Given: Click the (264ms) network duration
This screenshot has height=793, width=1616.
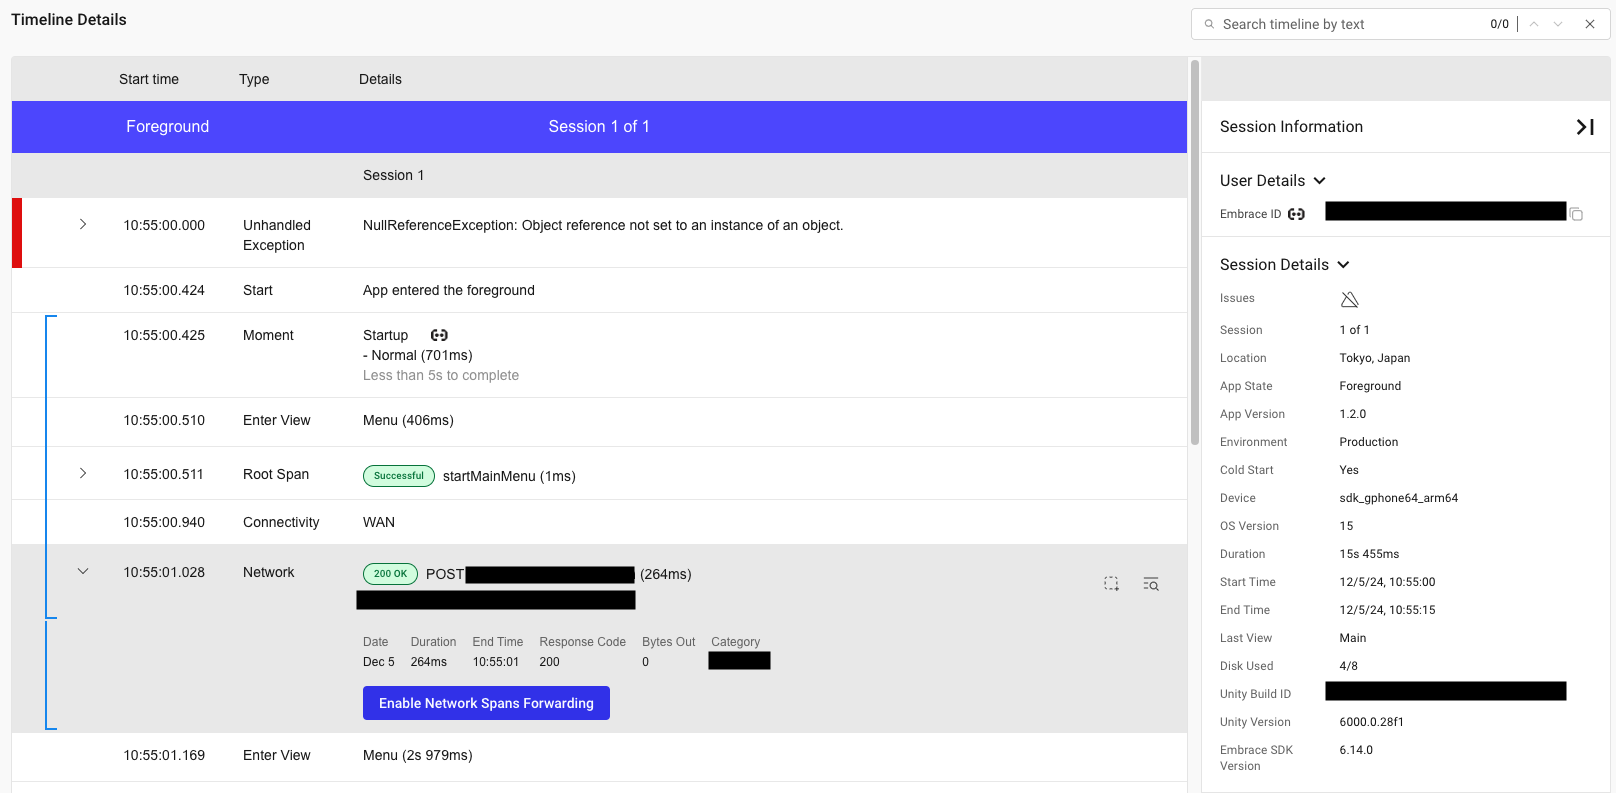Looking at the screenshot, I should click(x=666, y=574).
